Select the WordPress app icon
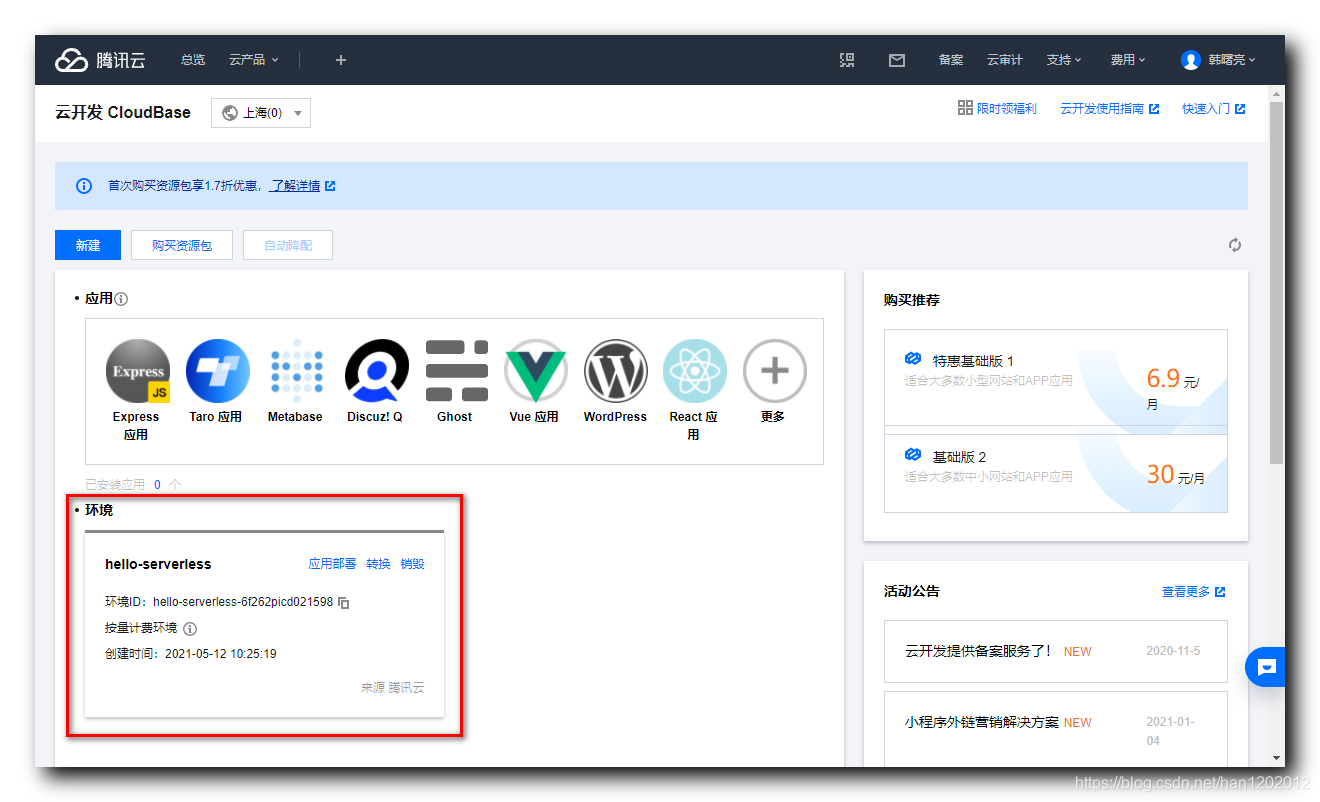Viewport: 1320px width, 802px height. coord(615,371)
